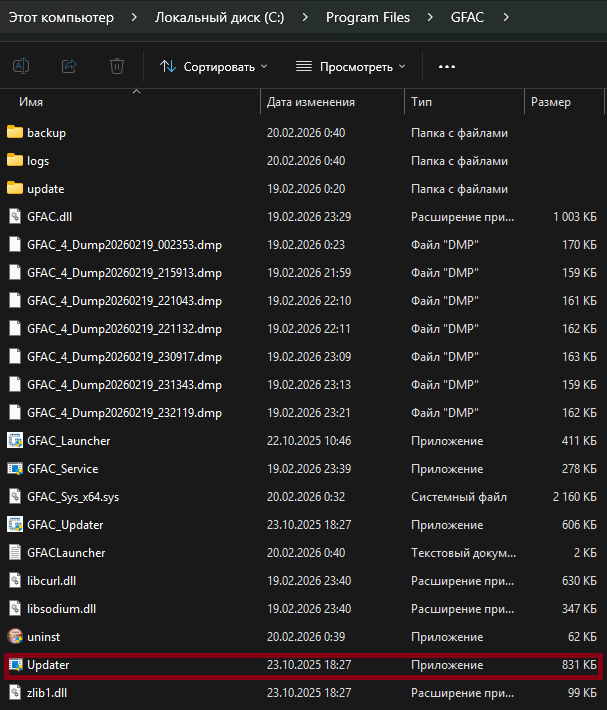Open the Сортировать dropdown
The width and height of the screenshot is (607, 710).
214,66
